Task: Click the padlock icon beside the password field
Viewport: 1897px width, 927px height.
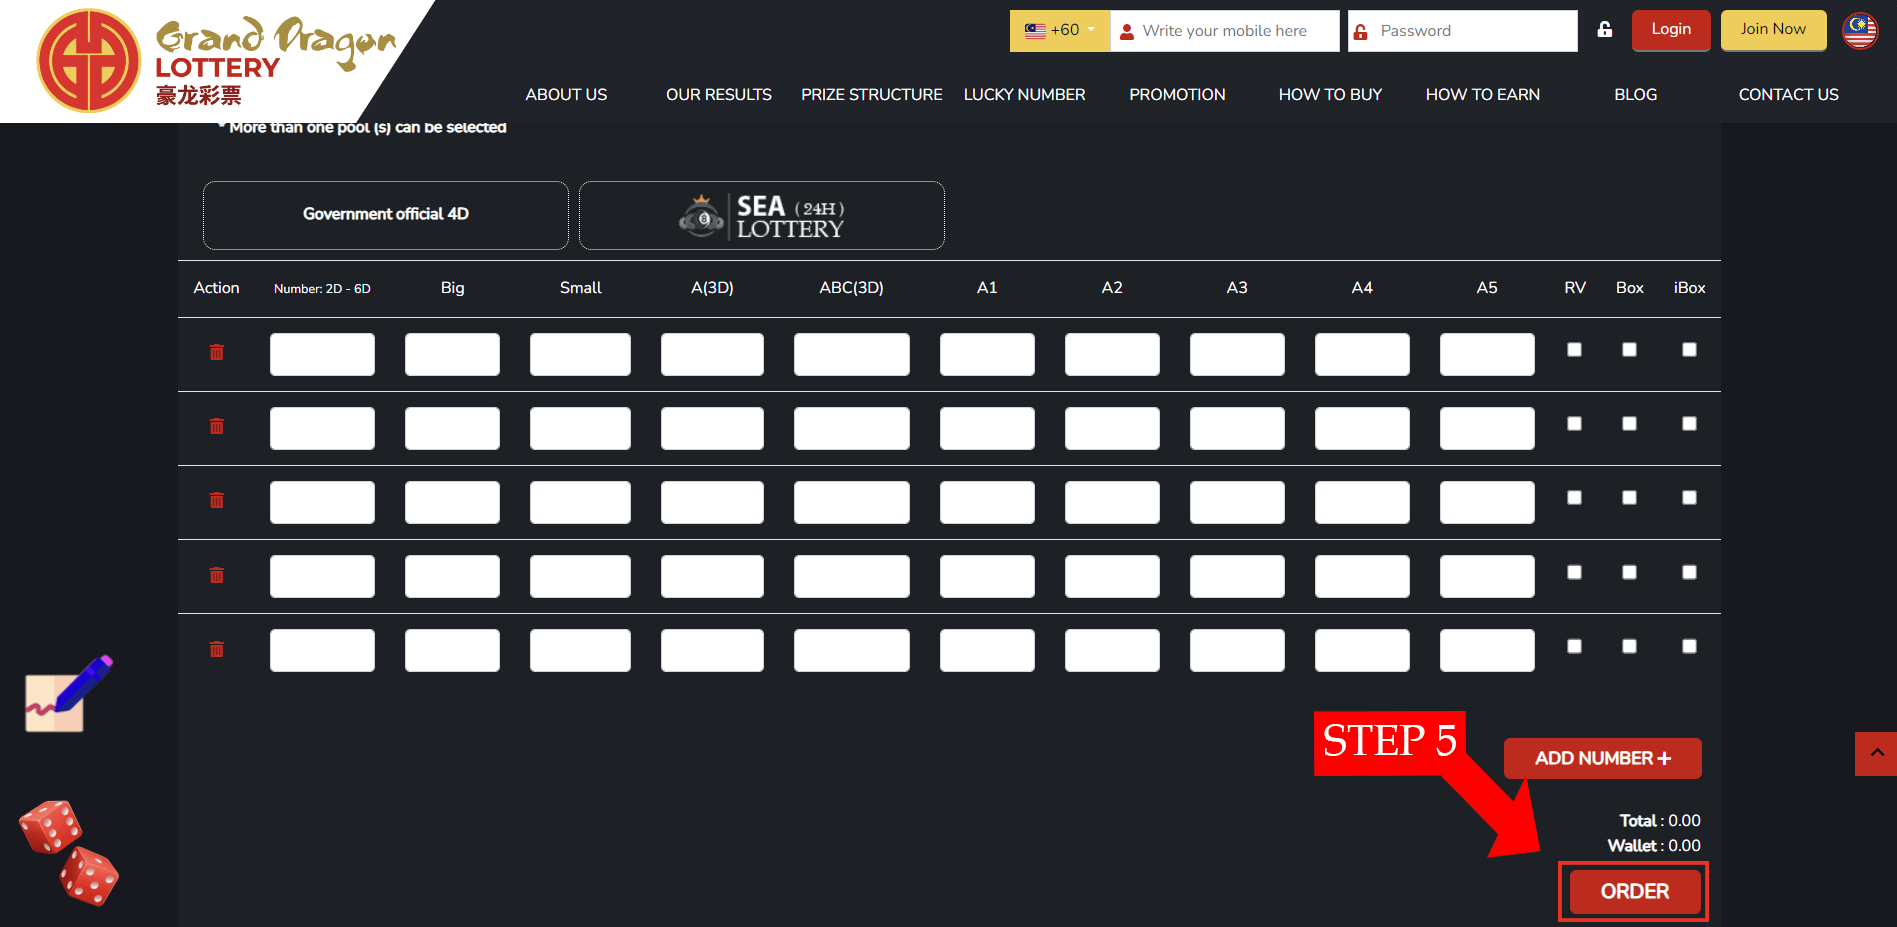Action: coord(1604,30)
